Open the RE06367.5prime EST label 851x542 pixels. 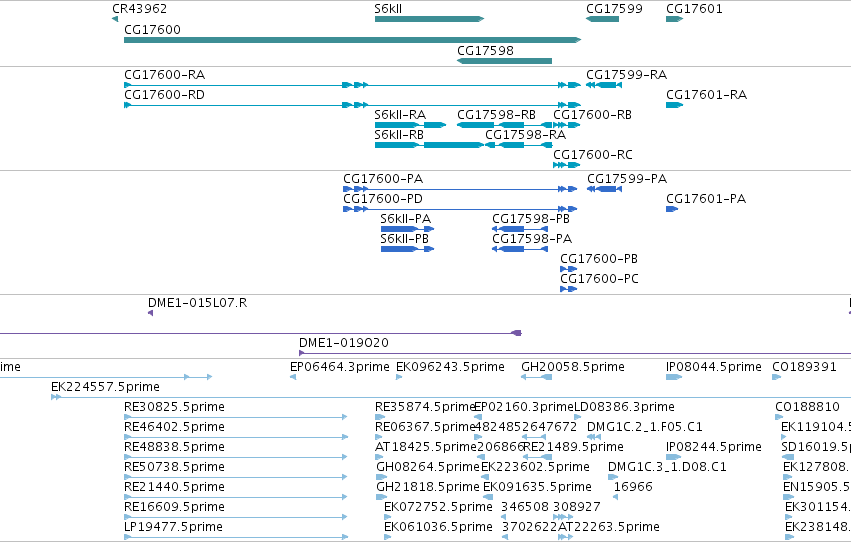[426, 427]
